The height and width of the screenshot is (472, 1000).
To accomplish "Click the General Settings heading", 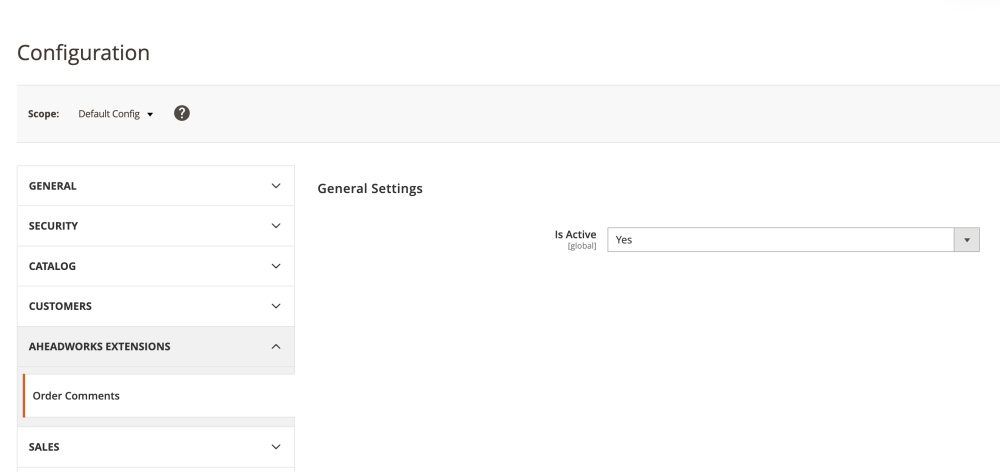I will coord(370,189).
